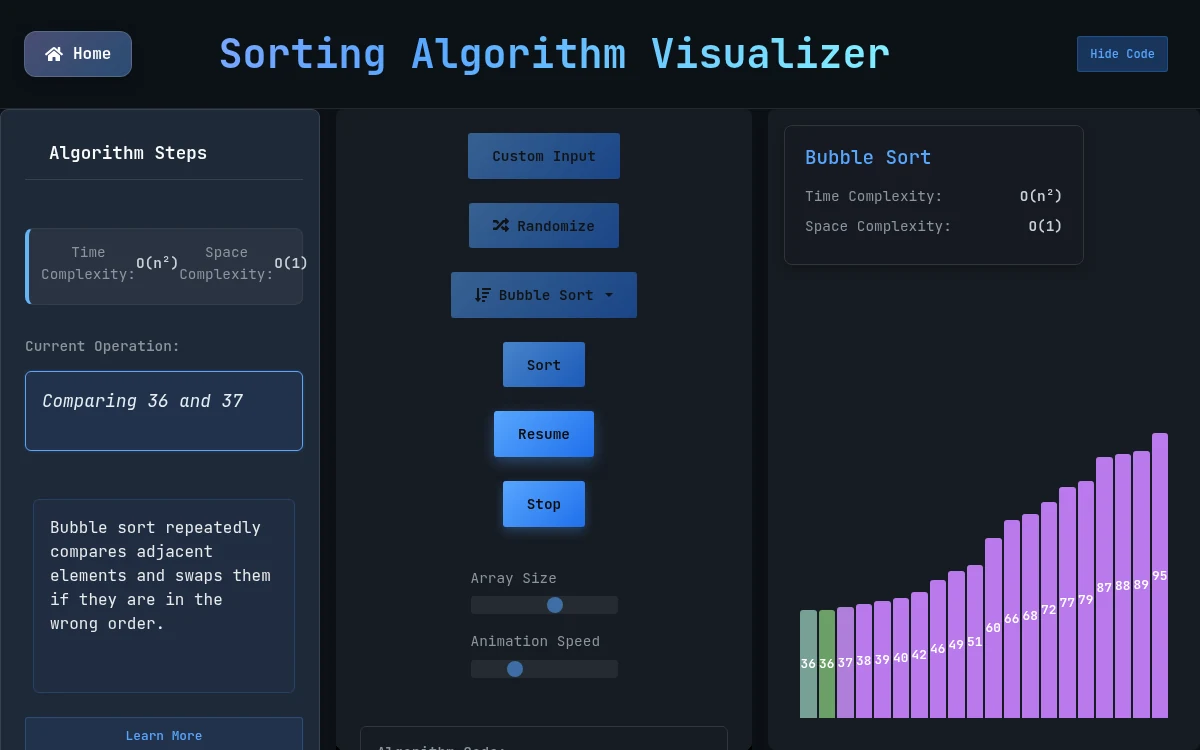
Task: Resume the paused sorting animation
Action: point(544,434)
